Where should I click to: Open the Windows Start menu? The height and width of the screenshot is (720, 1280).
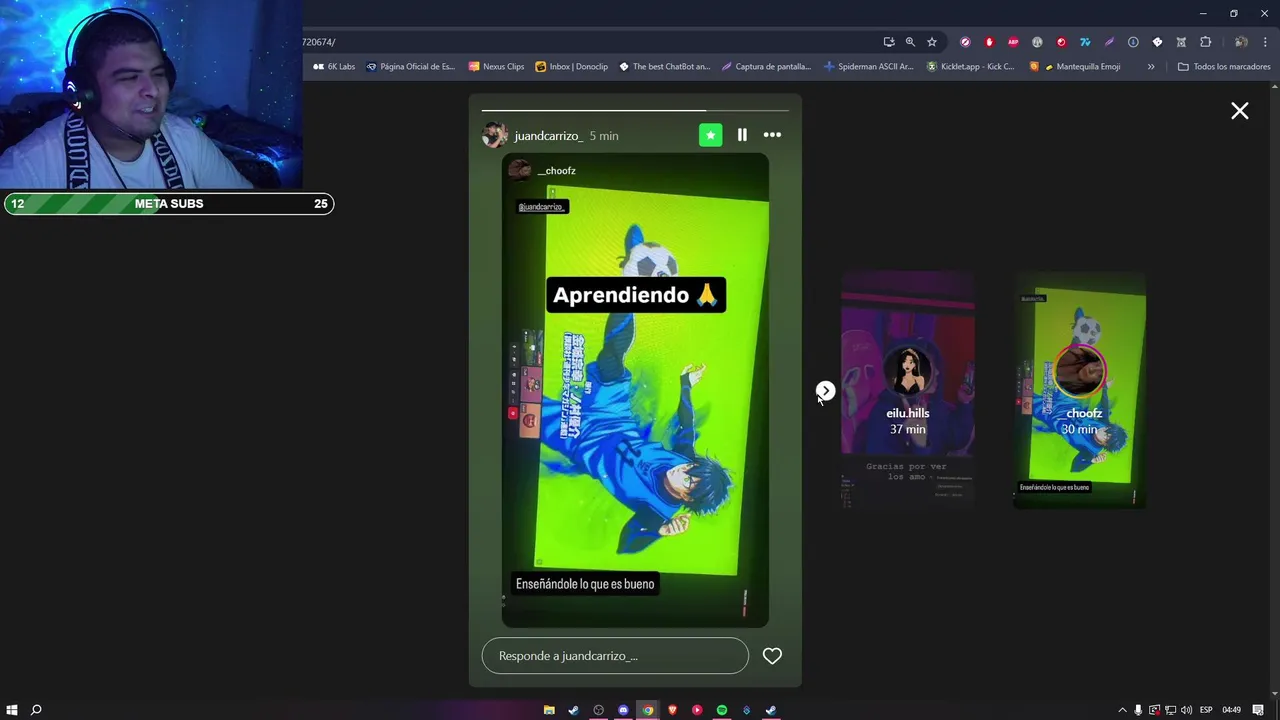12,710
